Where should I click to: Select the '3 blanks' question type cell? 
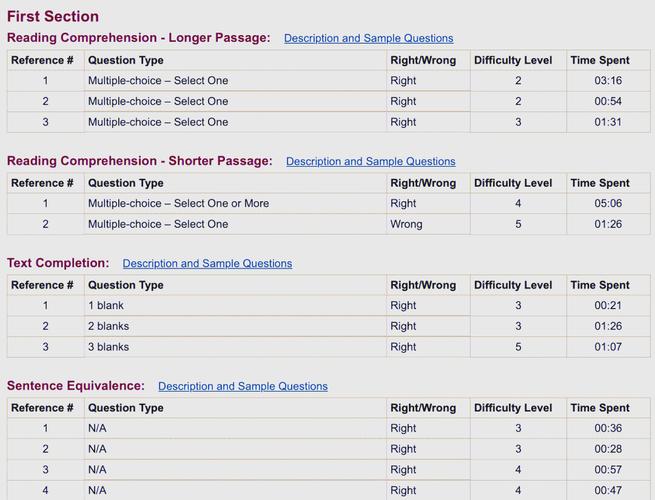(x=108, y=347)
